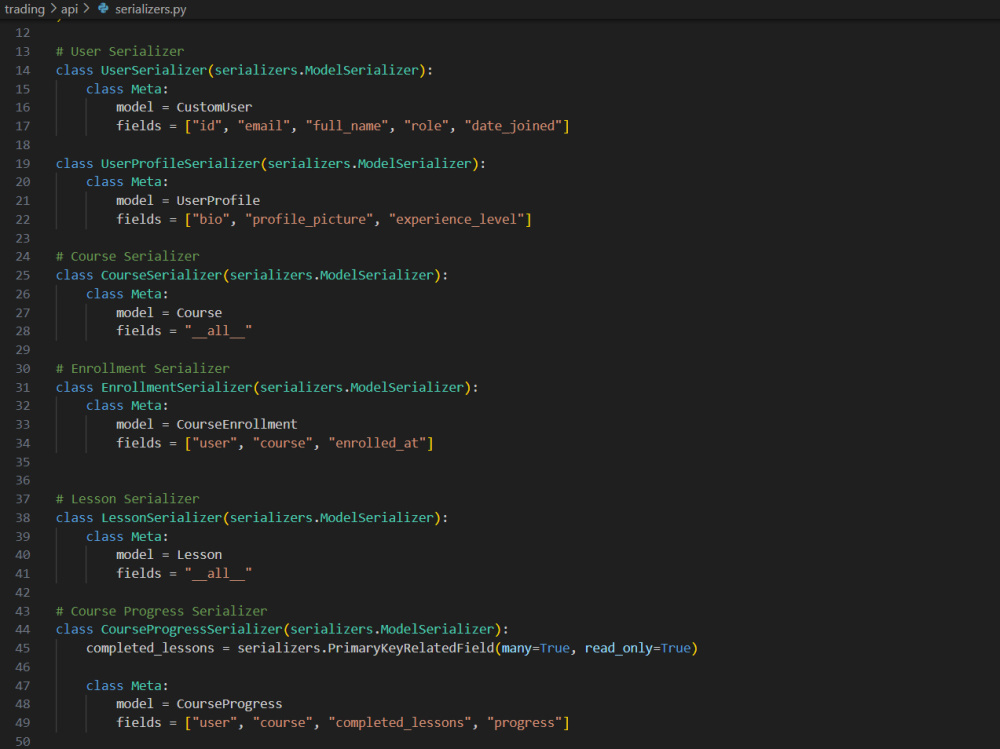
Task: Click 'LessonSerializer' class name
Action: 161,517
